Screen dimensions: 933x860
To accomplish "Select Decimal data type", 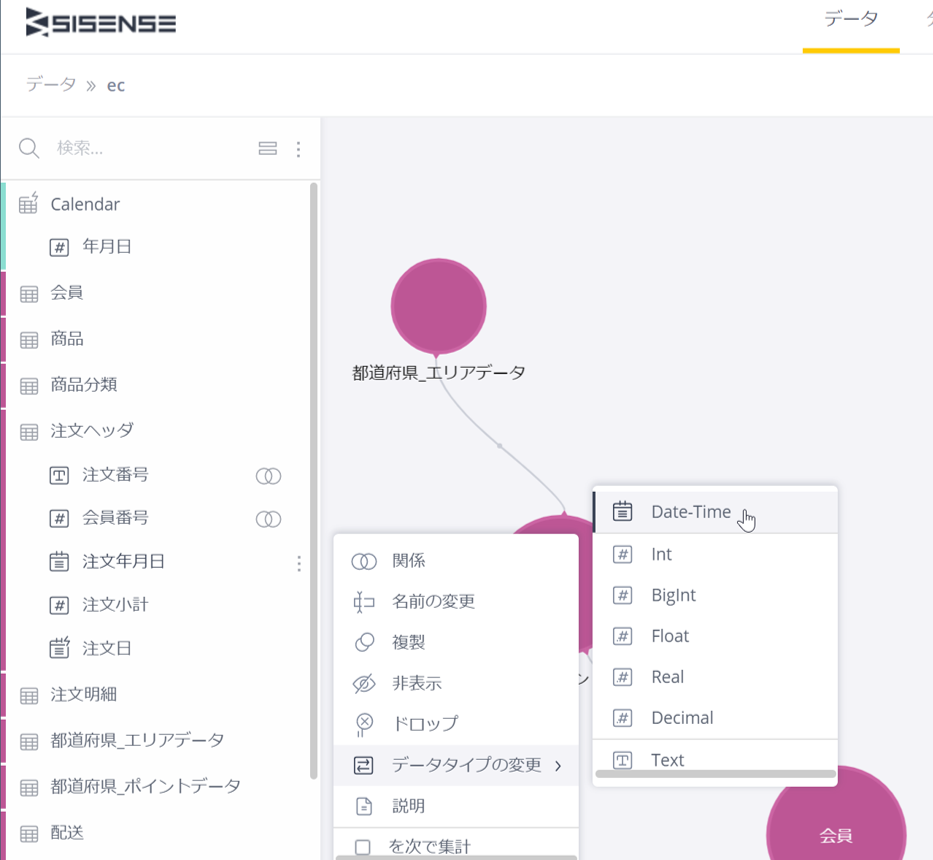I will point(716,718).
